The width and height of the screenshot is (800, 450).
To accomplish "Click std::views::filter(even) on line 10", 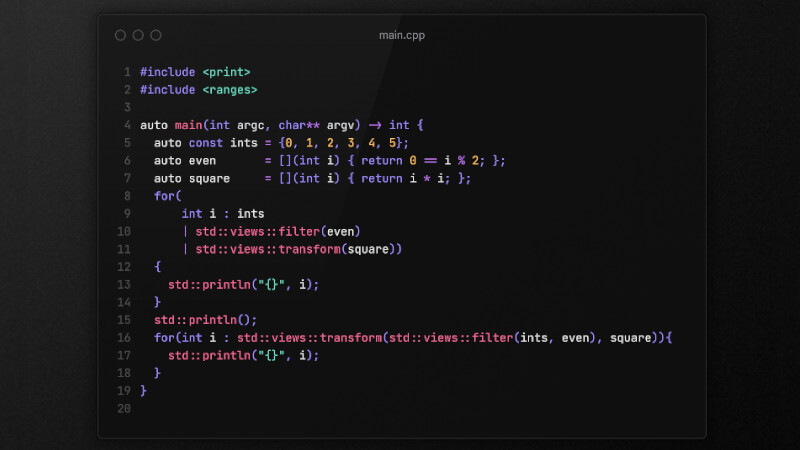I will click(278, 232).
